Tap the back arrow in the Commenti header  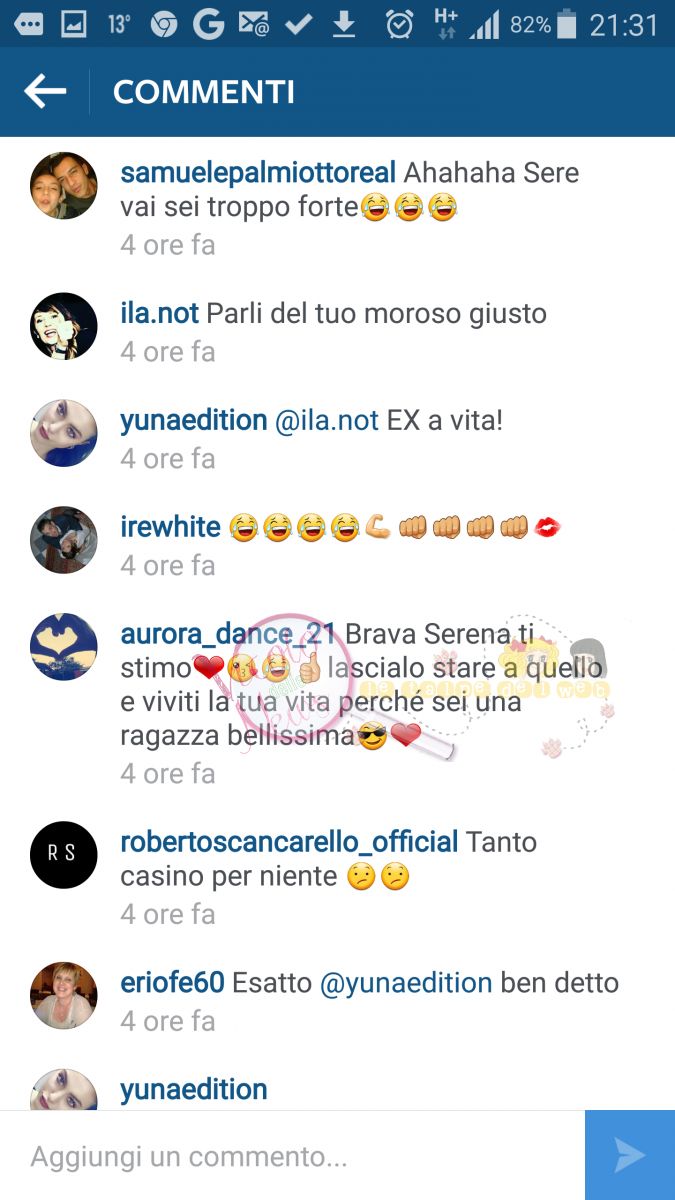tap(45, 92)
